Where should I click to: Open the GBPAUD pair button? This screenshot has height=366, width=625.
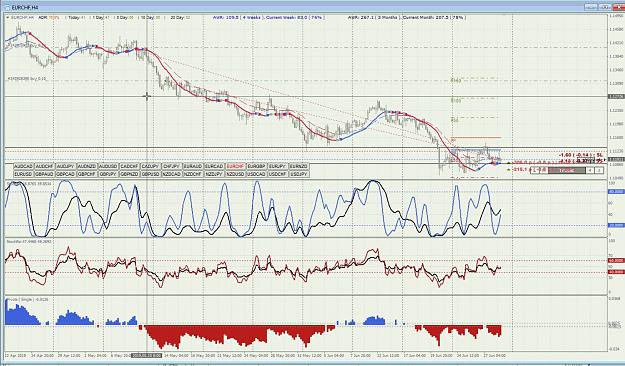click(45, 174)
